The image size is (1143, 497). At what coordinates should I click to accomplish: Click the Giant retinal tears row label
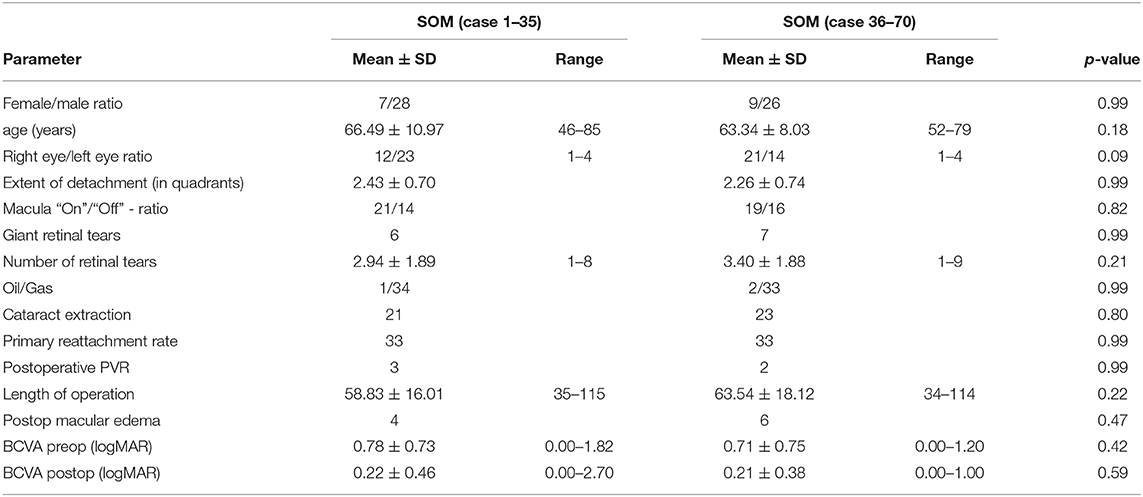pos(55,243)
